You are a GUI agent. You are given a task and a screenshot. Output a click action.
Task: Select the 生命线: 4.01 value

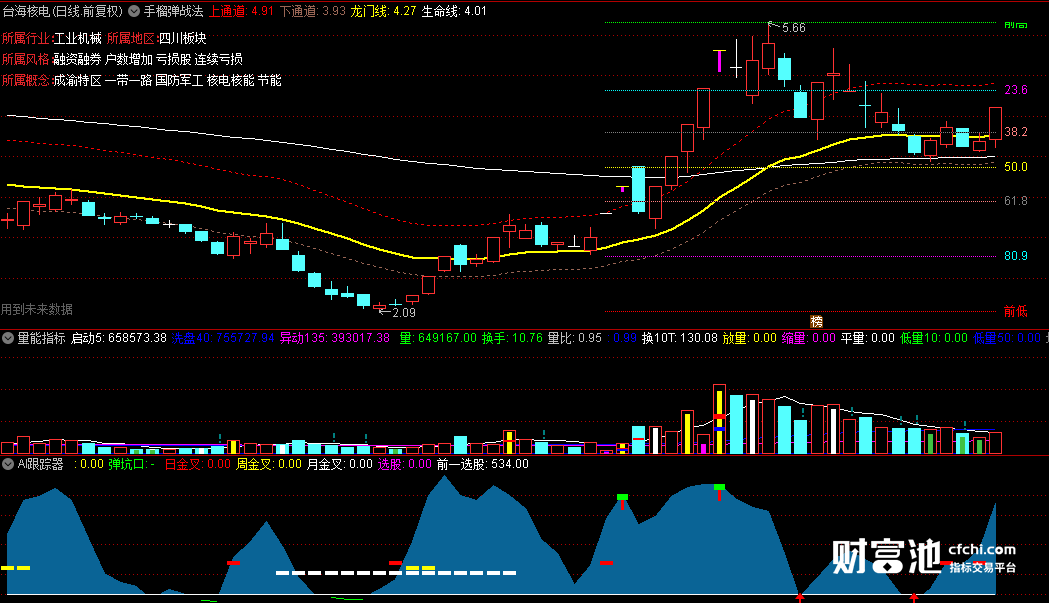pos(454,11)
